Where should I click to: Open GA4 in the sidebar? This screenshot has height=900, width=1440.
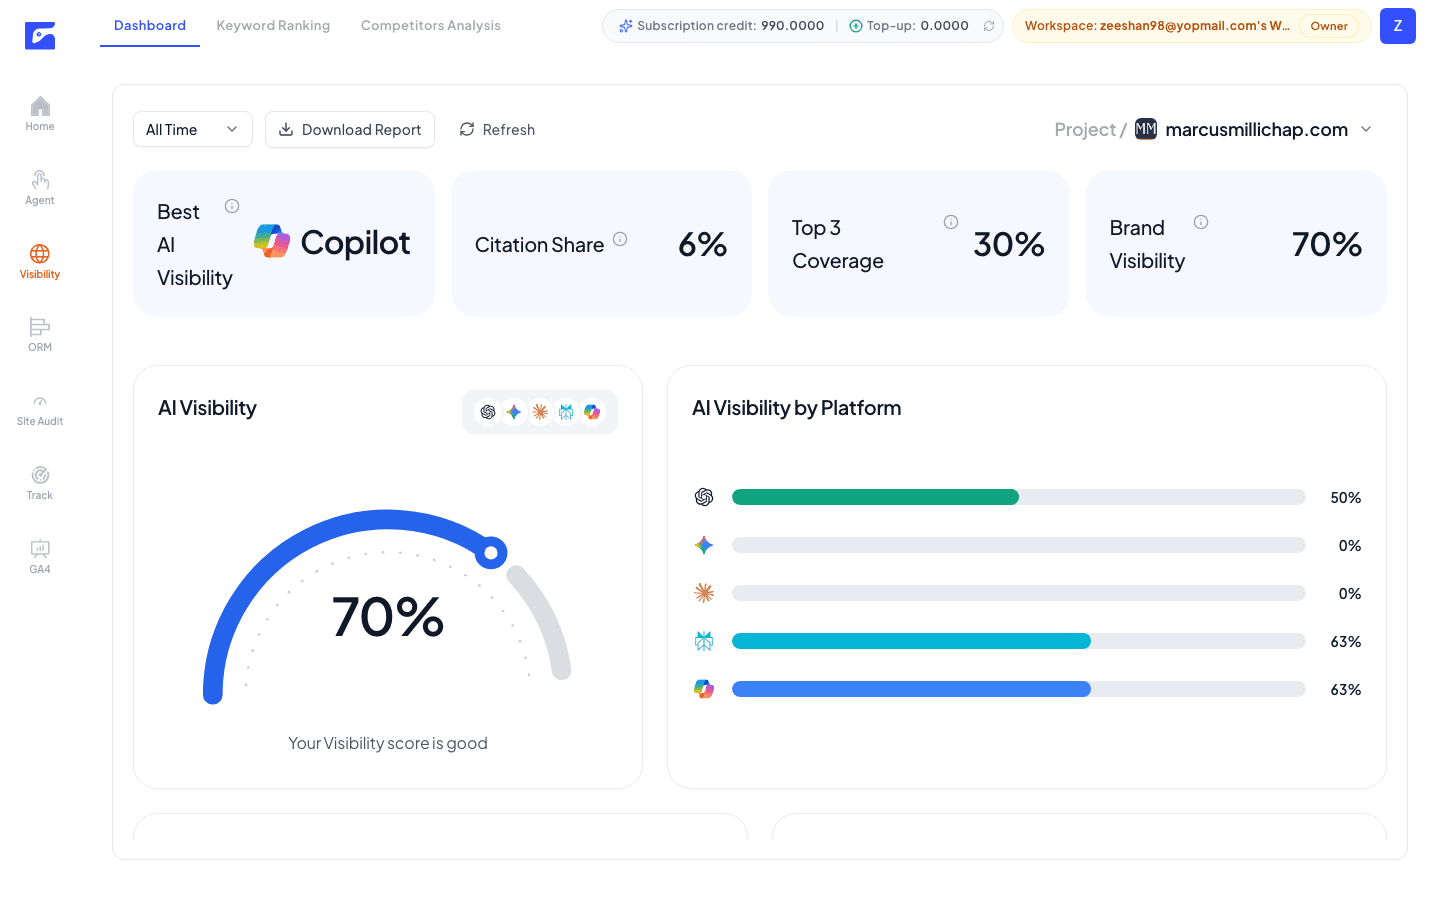click(40, 556)
